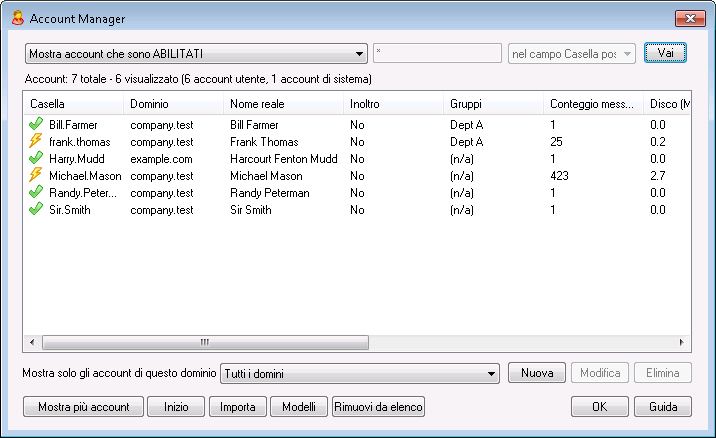716x438 pixels.
Task: Click 'Rimuovi da elenco' button
Action: pos(379,406)
